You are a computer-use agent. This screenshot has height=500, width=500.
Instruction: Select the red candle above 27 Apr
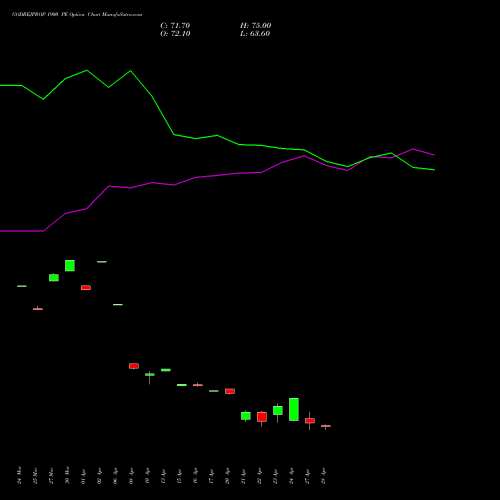click(310, 421)
